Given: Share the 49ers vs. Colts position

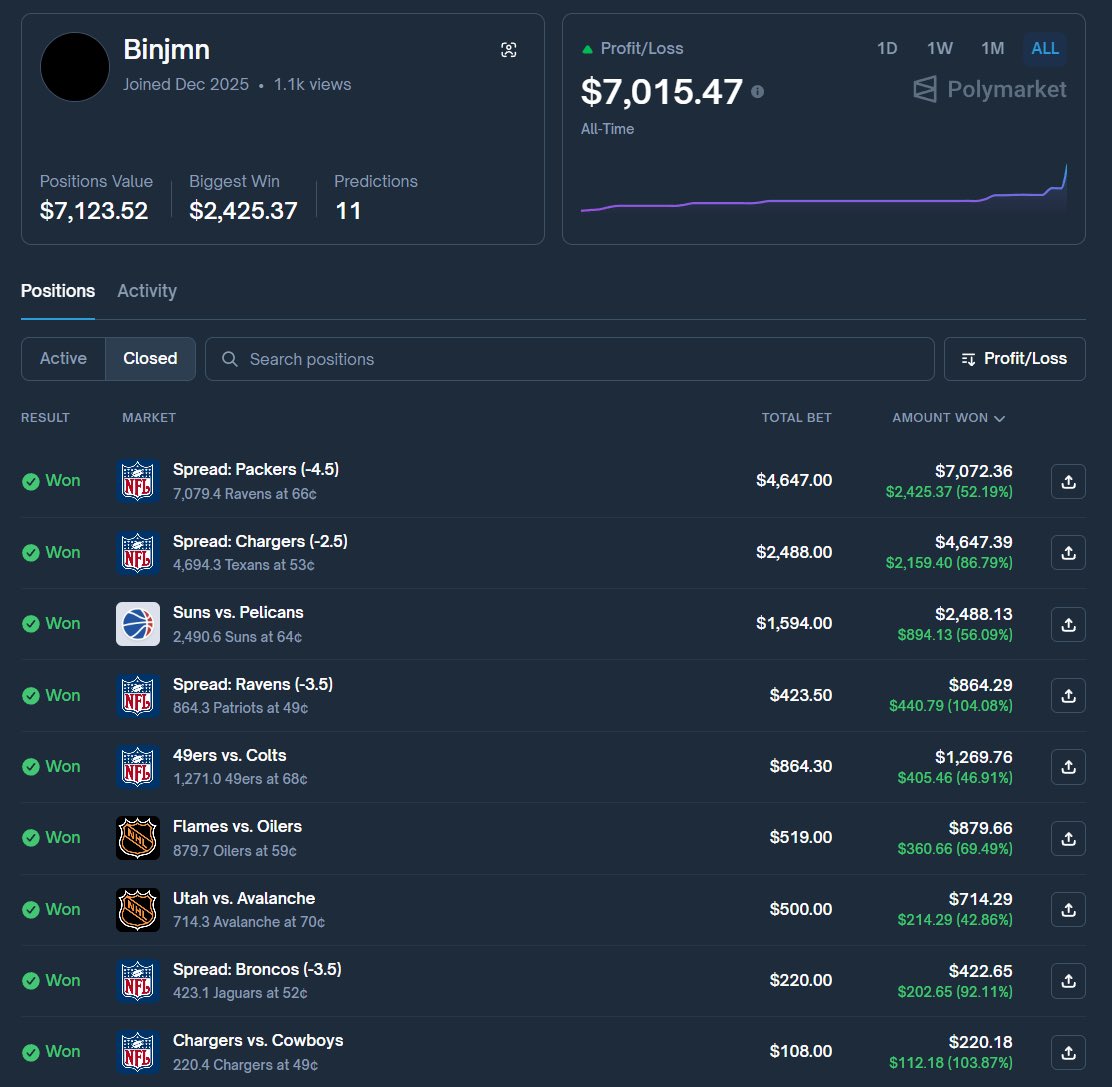Looking at the screenshot, I should click(1068, 767).
